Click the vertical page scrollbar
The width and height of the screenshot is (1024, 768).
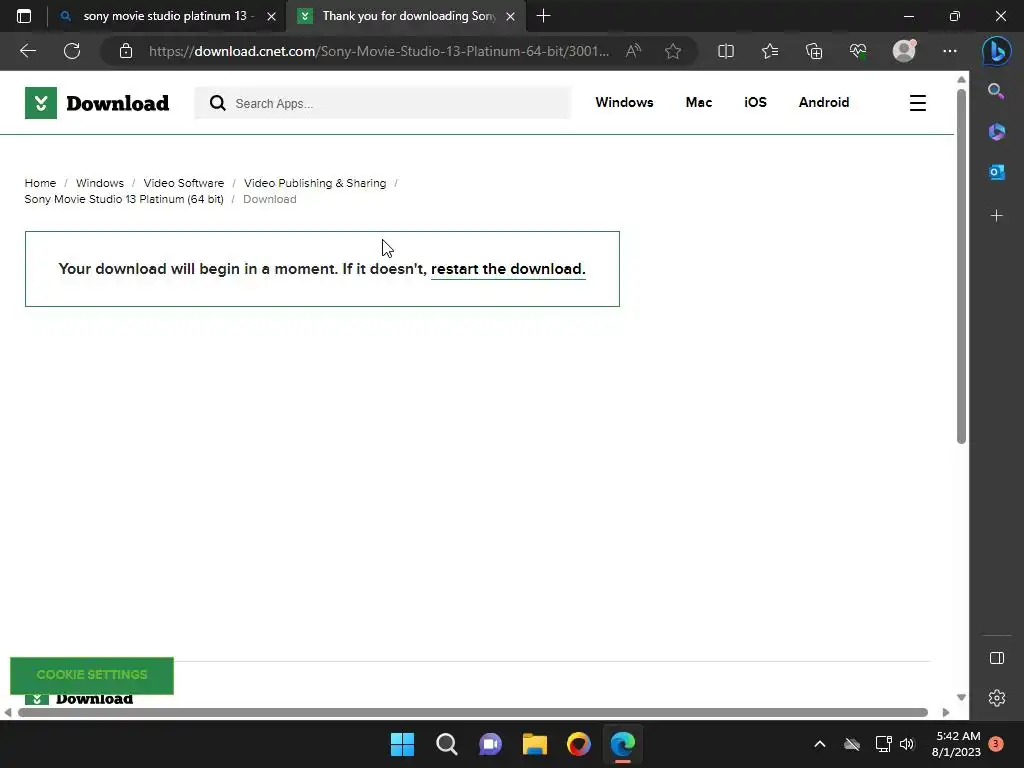click(x=961, y=266)
